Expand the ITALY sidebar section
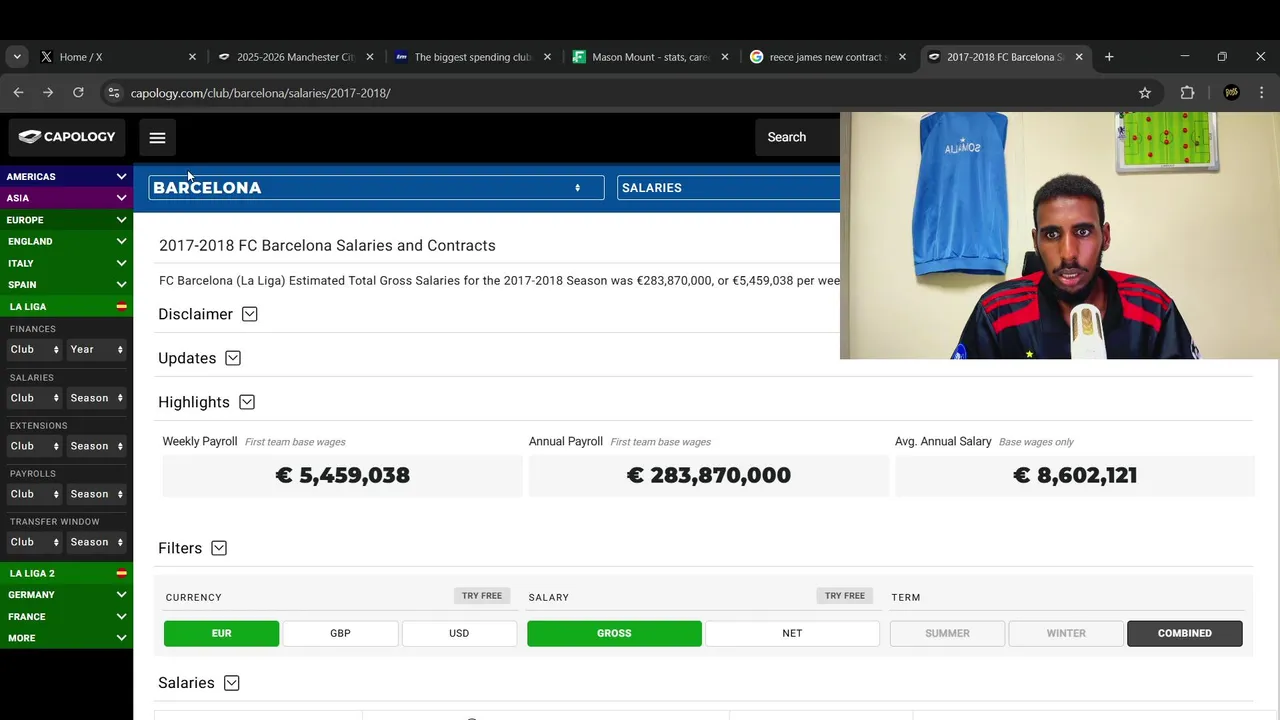This screenshot has height=720, width=1280. click(66, 263)
